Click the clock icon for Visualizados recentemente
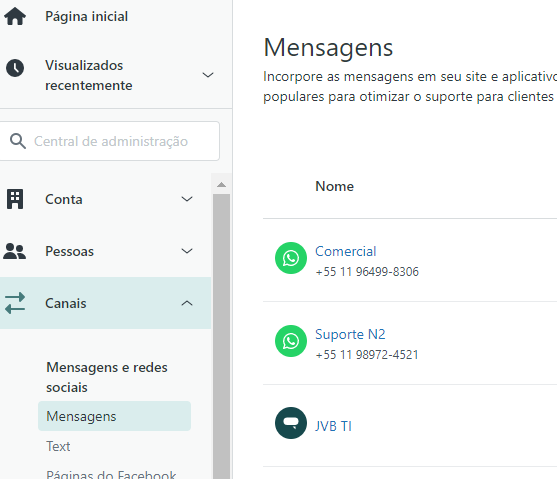This screenshot has width=557, height=479. click(15, 68)
